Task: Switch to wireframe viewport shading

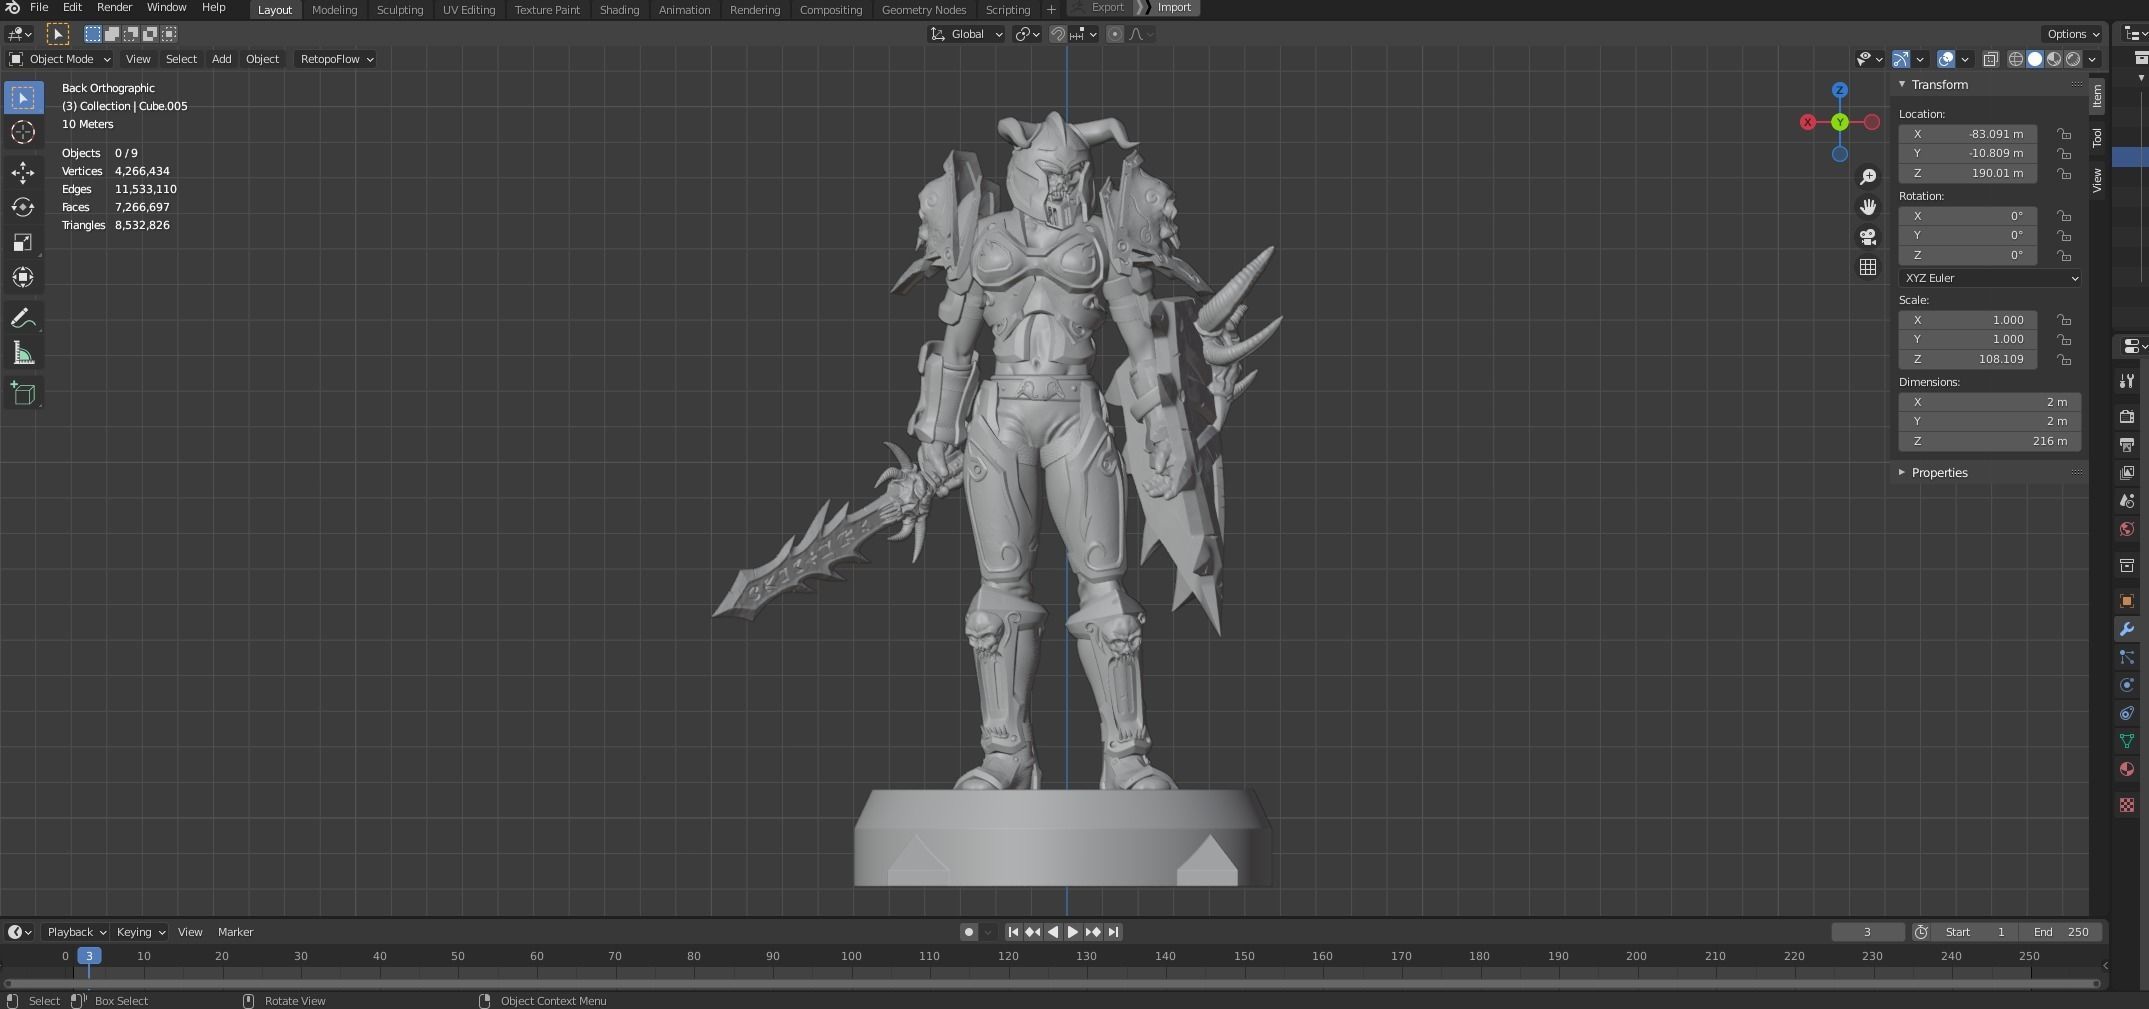Action: 2016,59
